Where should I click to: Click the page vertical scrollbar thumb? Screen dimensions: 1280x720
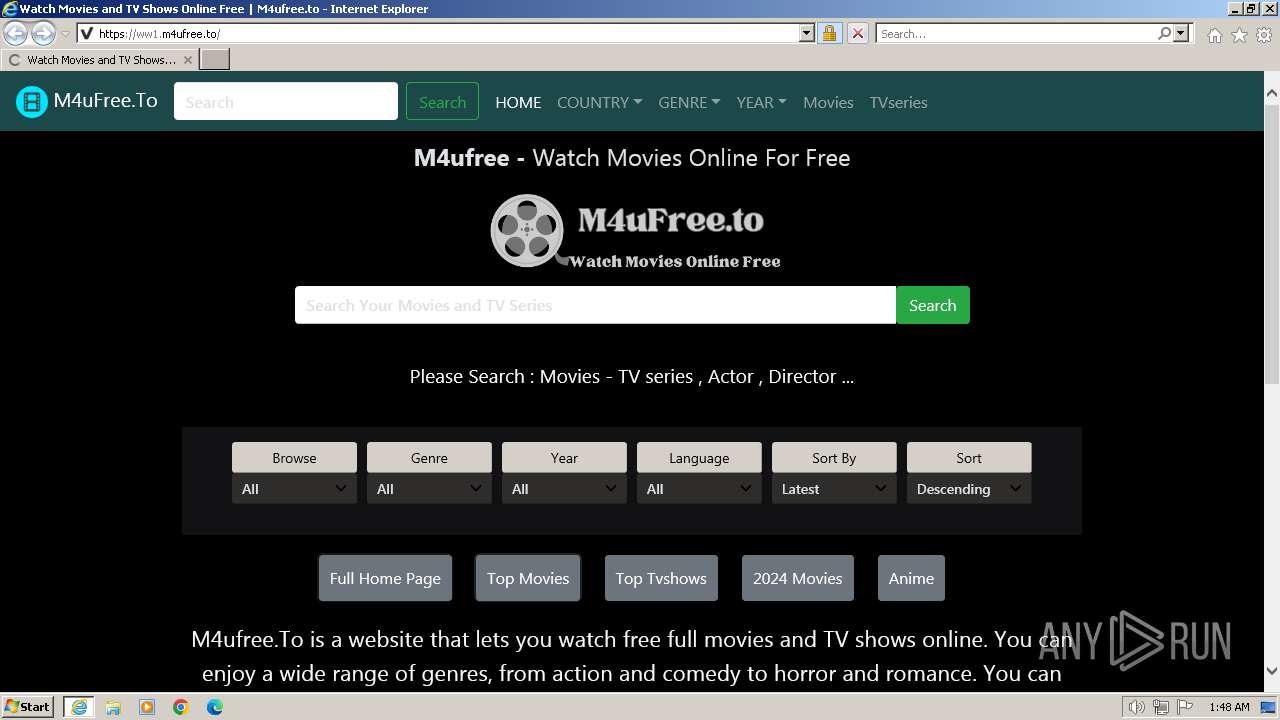click(x=1271, y=245)
